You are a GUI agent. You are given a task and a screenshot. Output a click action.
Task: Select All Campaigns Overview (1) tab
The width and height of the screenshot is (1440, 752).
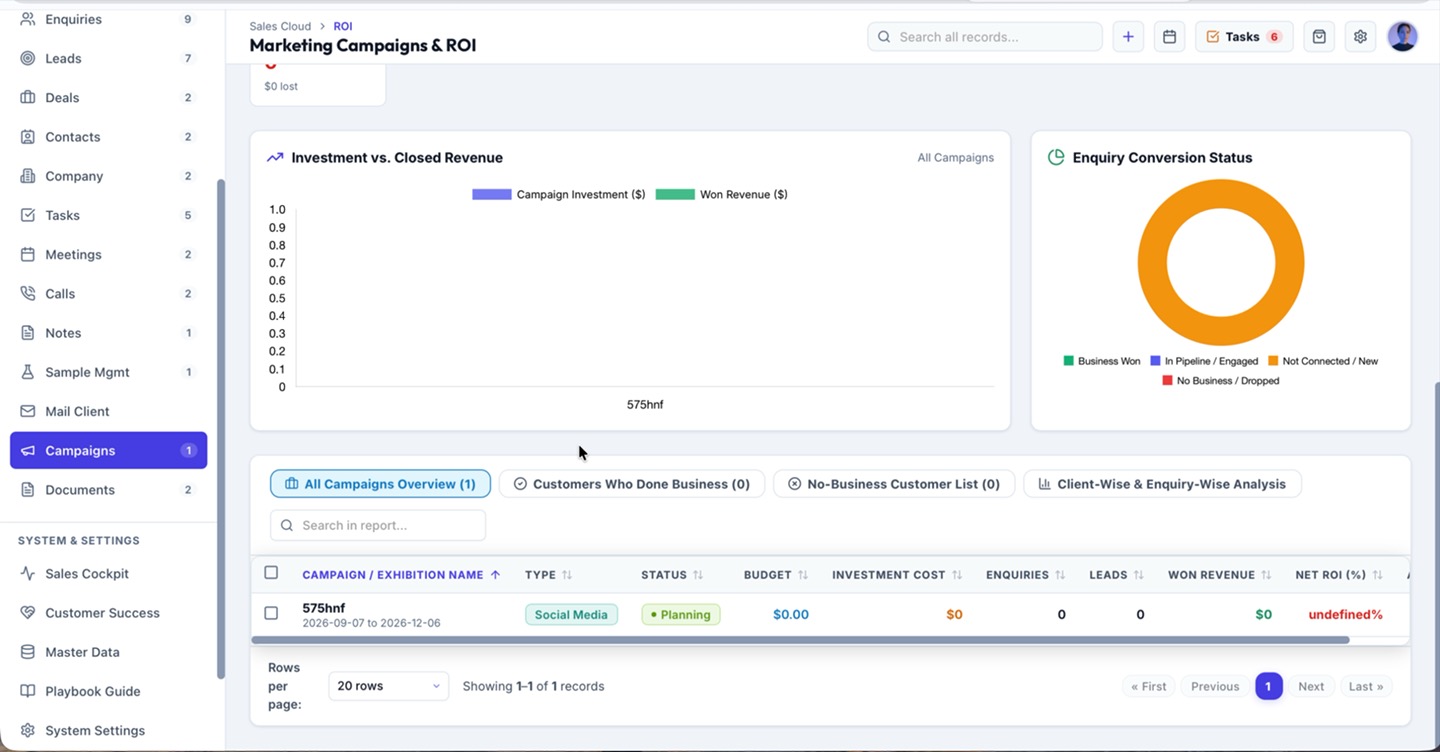(x=380, y=484)
